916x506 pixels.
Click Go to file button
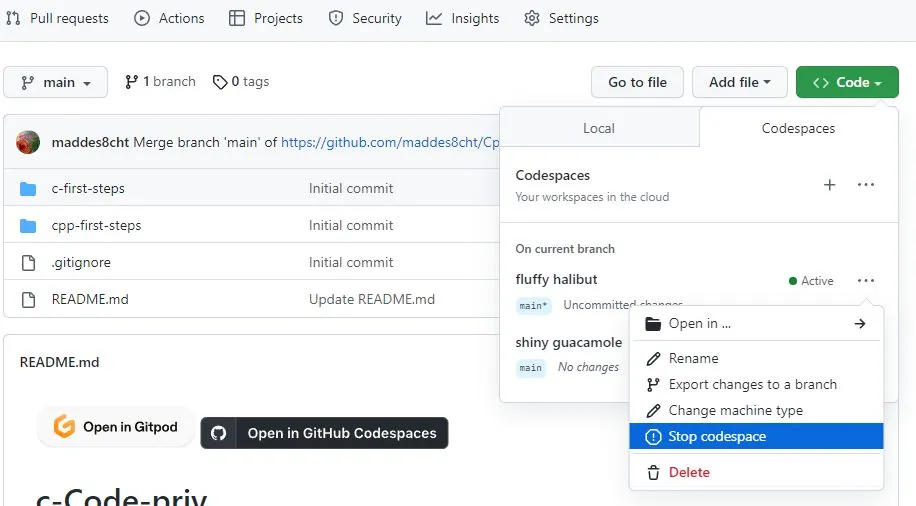pyautogui.click(x=637, y=82)
